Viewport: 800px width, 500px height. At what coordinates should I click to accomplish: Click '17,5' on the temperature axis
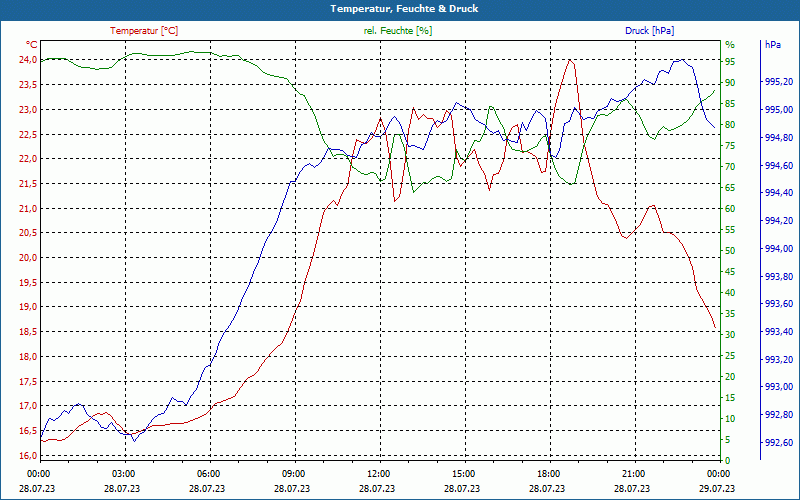click(28, 382)
